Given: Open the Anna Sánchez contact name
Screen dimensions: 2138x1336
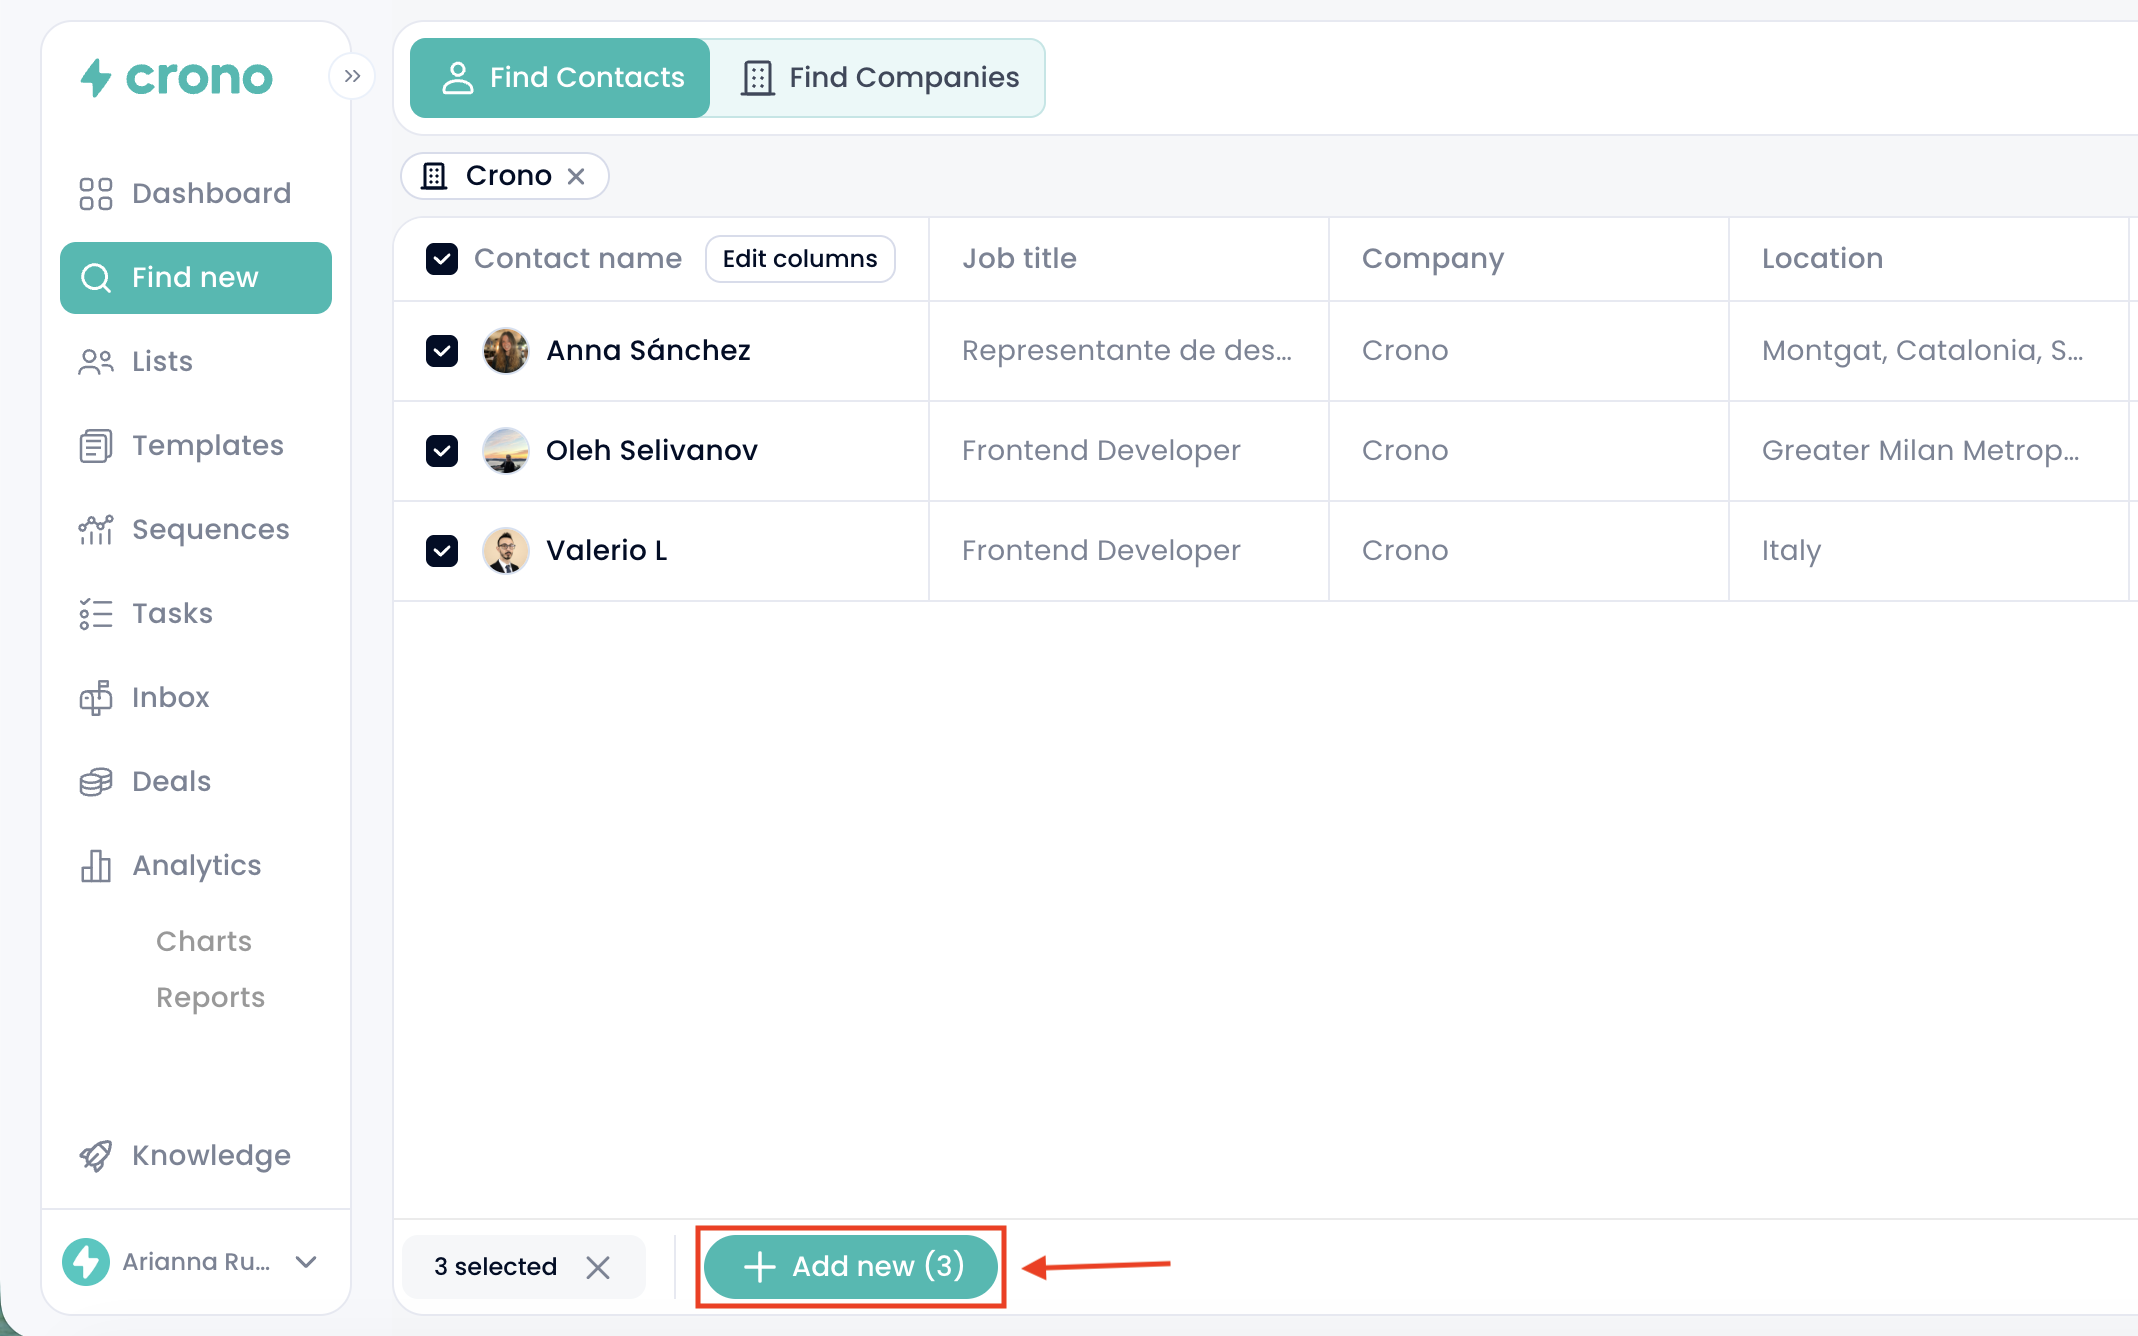Looking at the screenshot, I should point(648,351).
